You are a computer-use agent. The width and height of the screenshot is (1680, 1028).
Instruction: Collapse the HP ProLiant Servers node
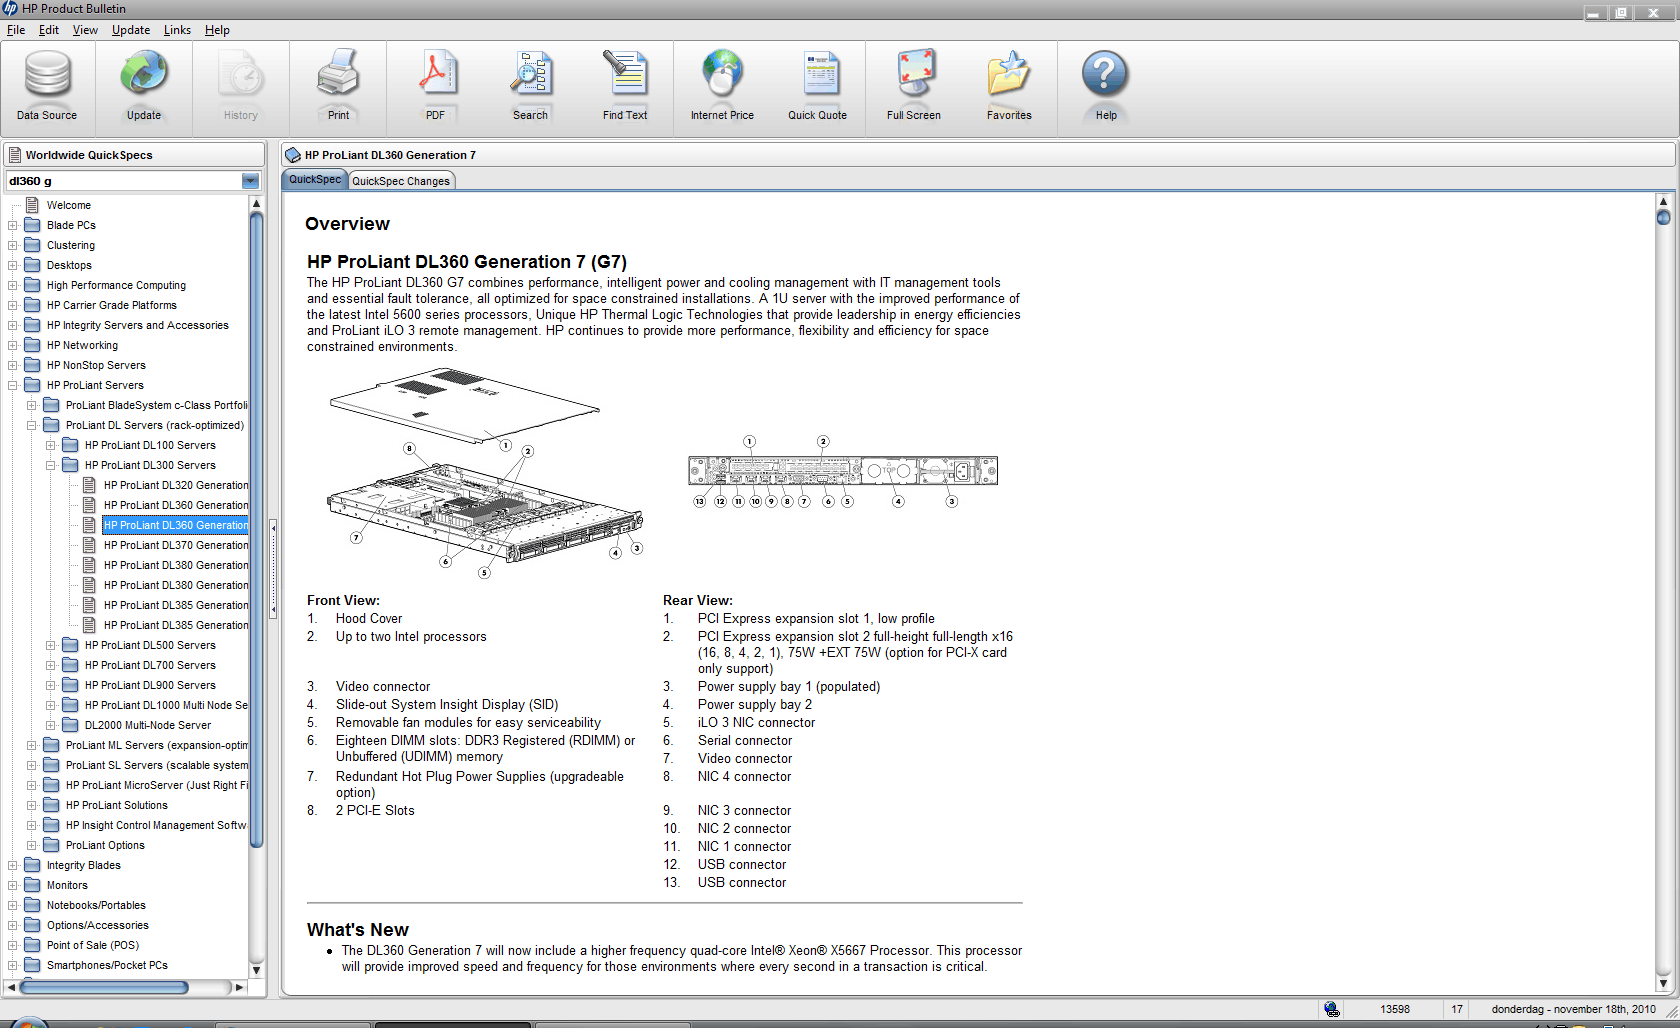[x=12, y=385]
